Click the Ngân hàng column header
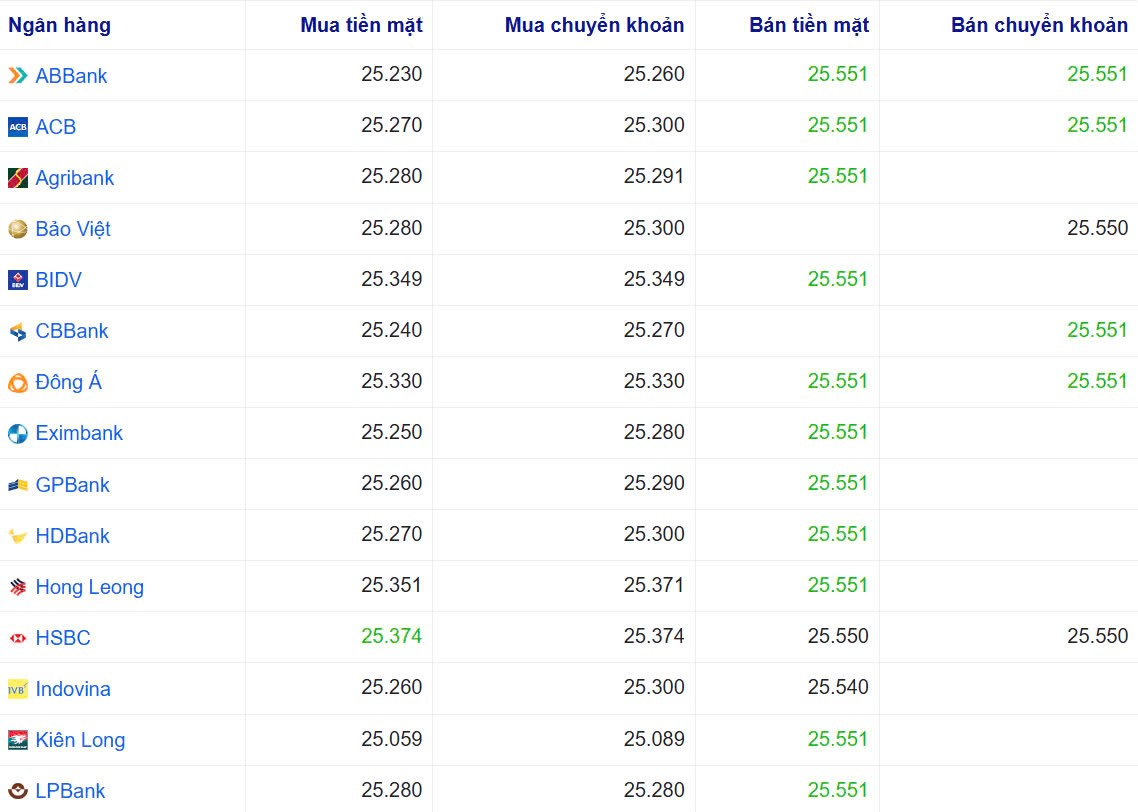Image resolution: width=1138 pixels, height=812 pixels. [59, 24]
